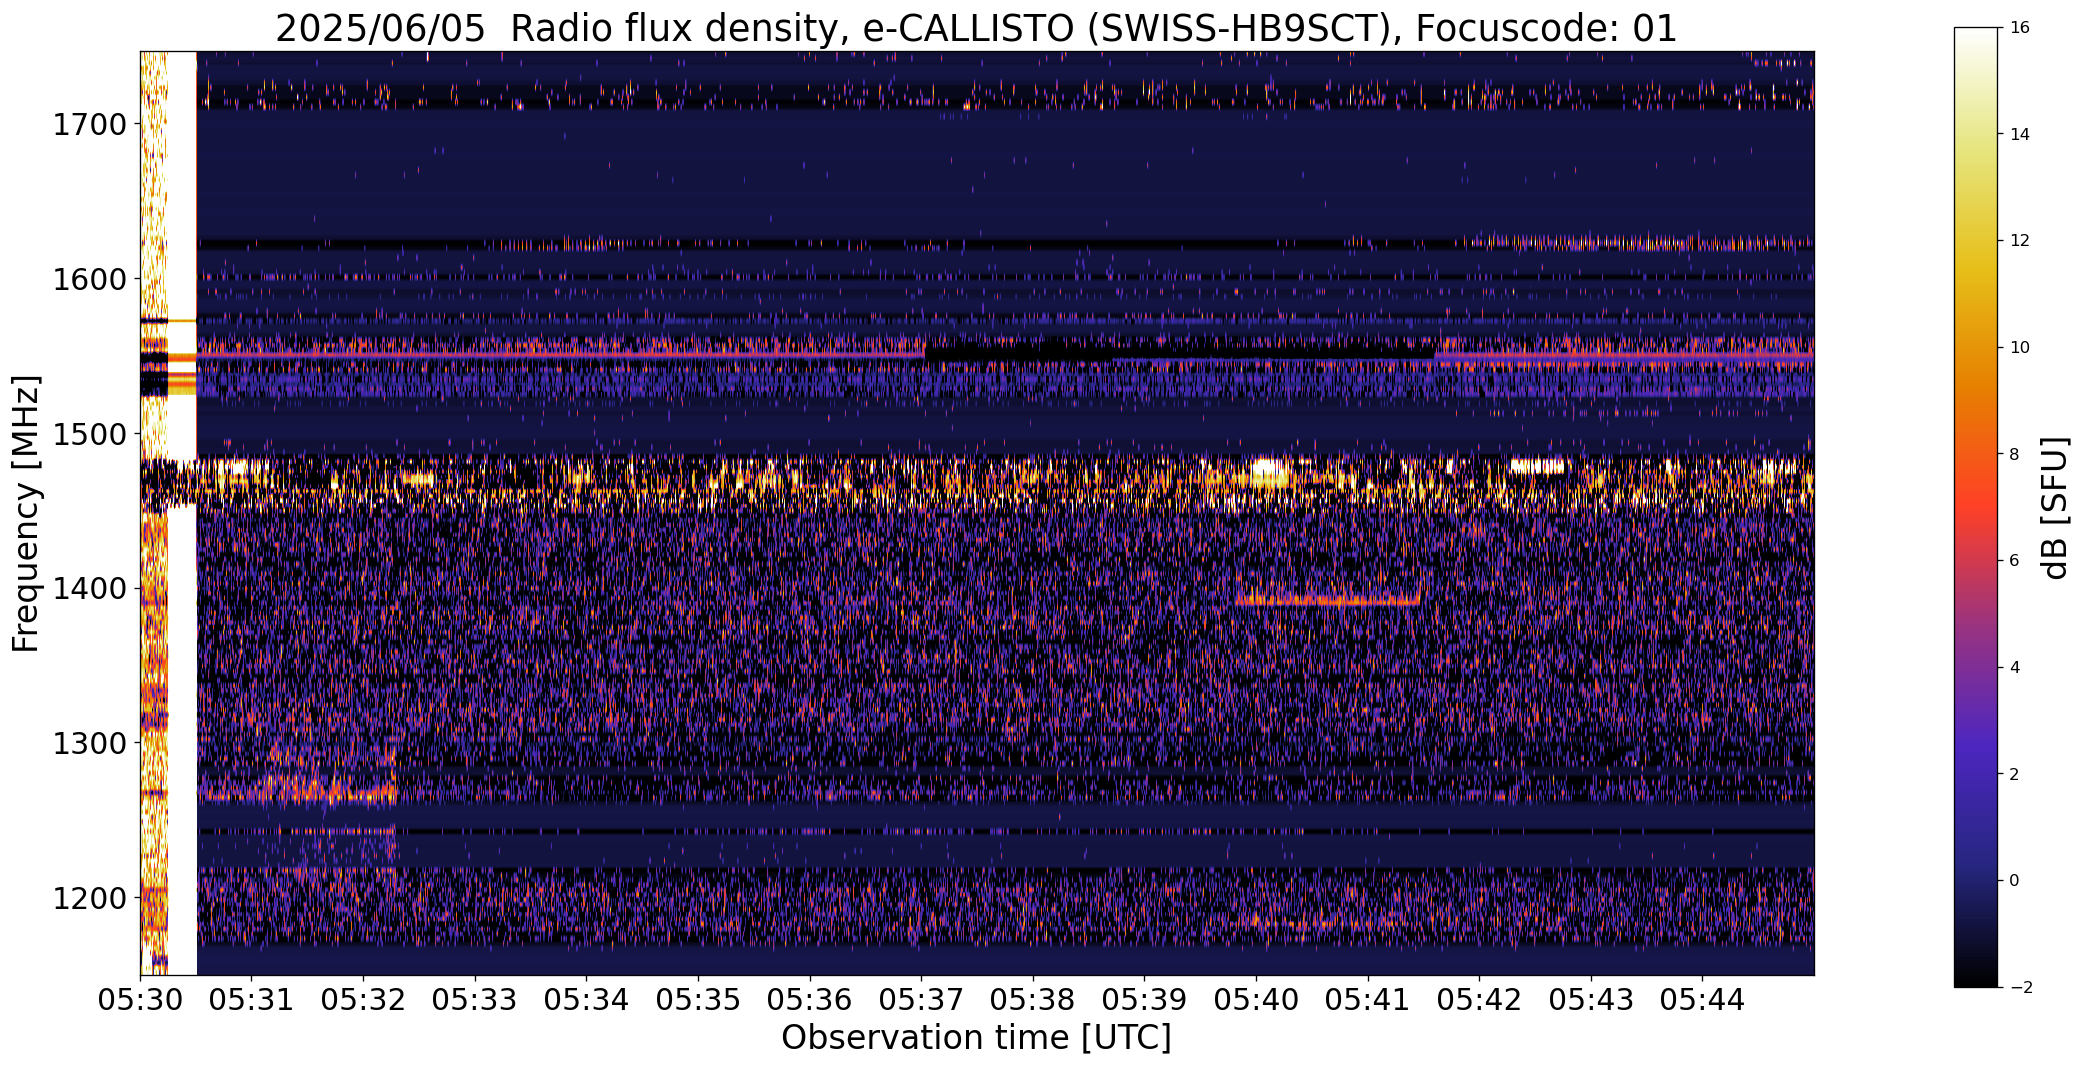
Task: Click the colorbar tick label 16
Action: click(x=2020, y=27)
